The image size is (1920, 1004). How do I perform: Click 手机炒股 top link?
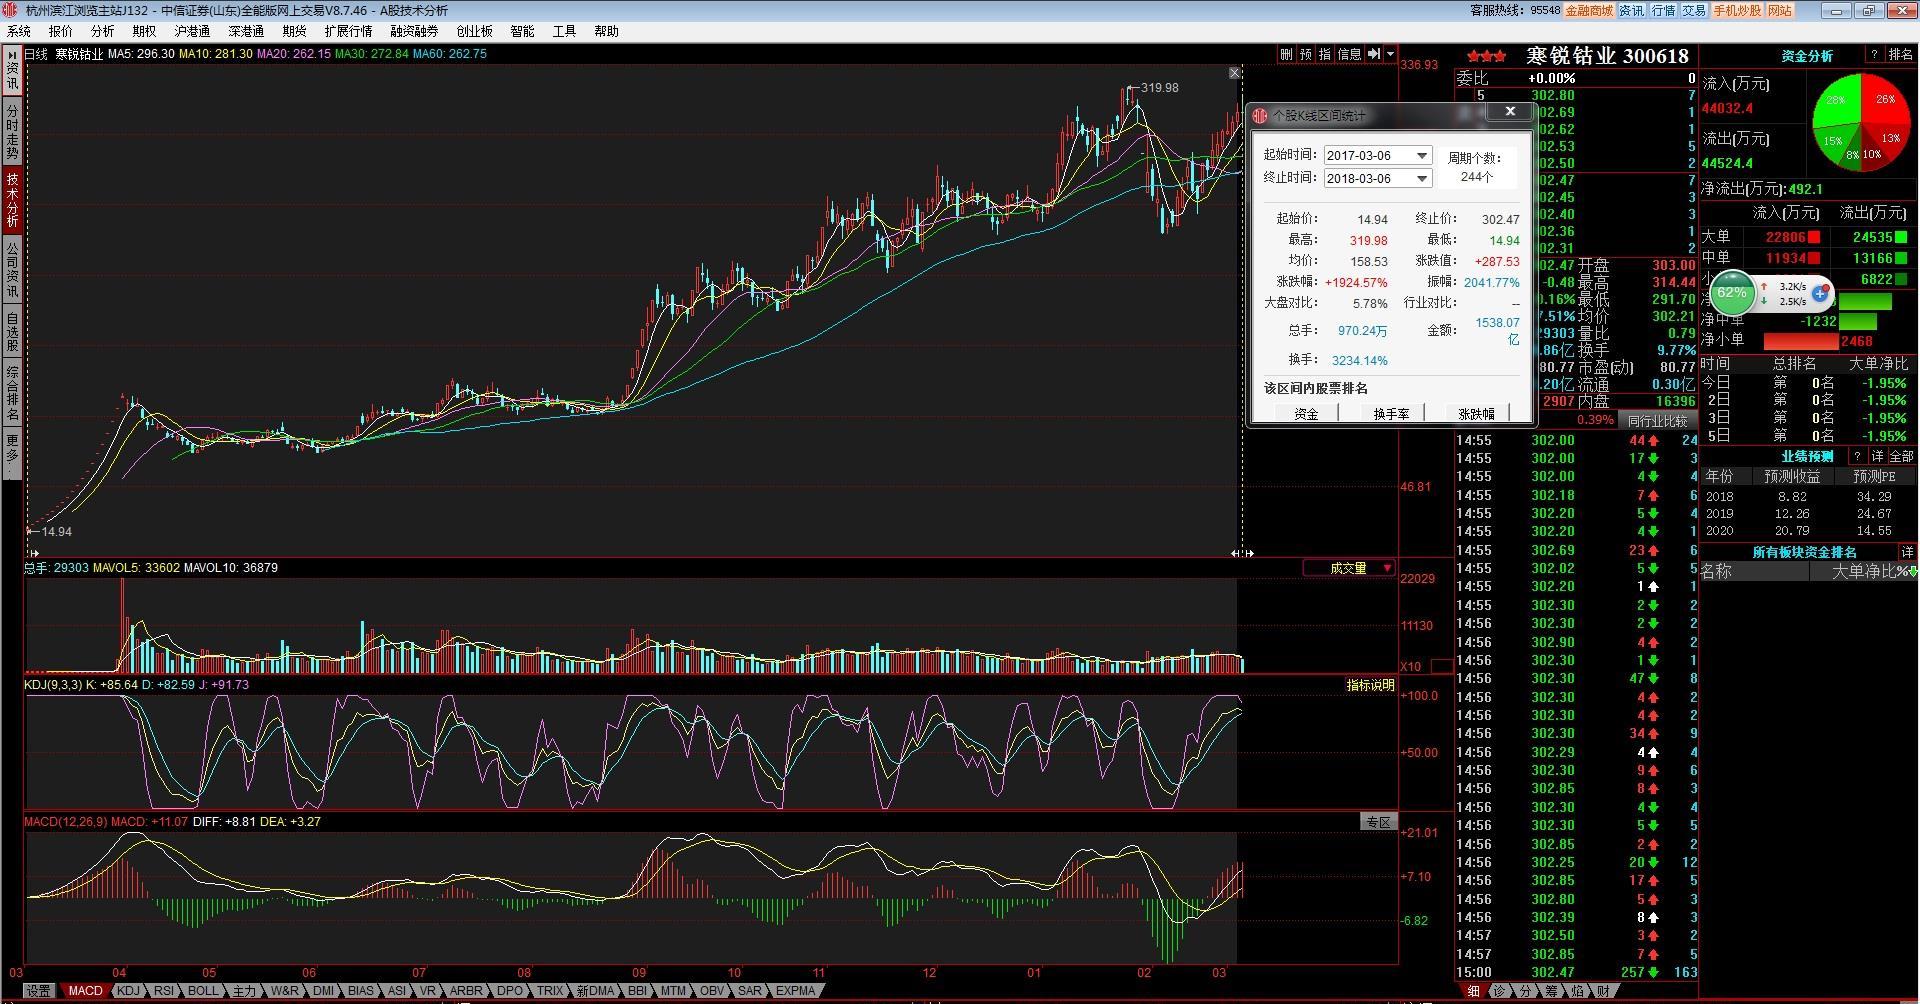click(1736, 10)
